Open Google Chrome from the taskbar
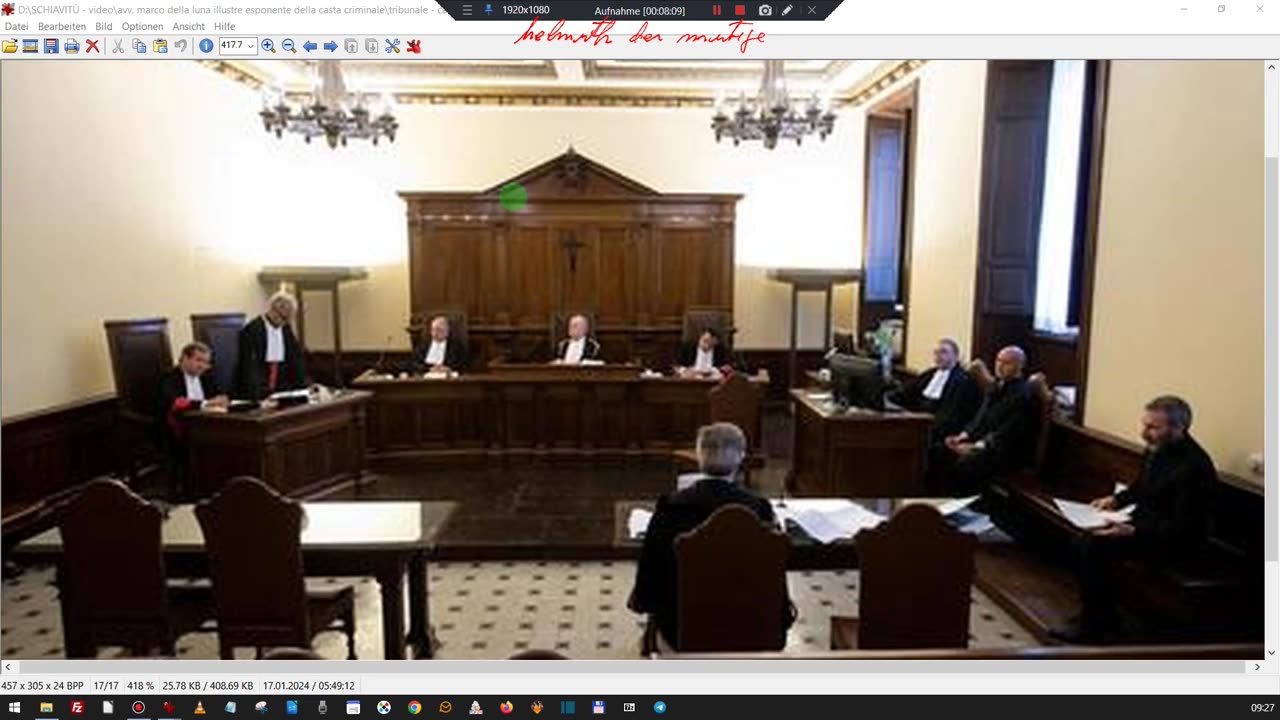This screenshot has width=1280, height=720. click(x=414, y=707)
